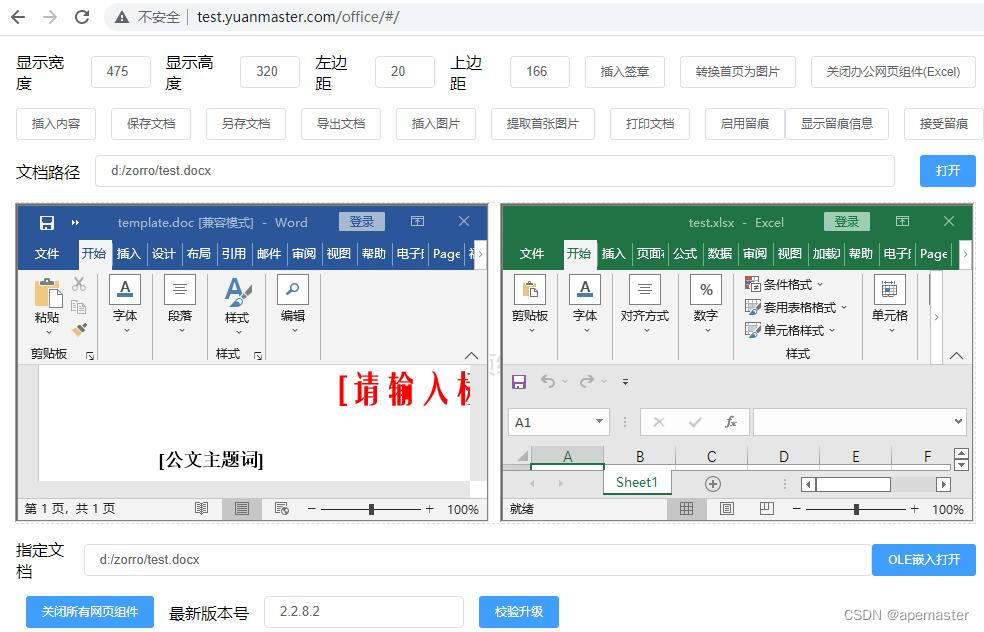Click the Excel undo arrow
Viewport: 984px width, 632px height.
(x=548, y=381)
